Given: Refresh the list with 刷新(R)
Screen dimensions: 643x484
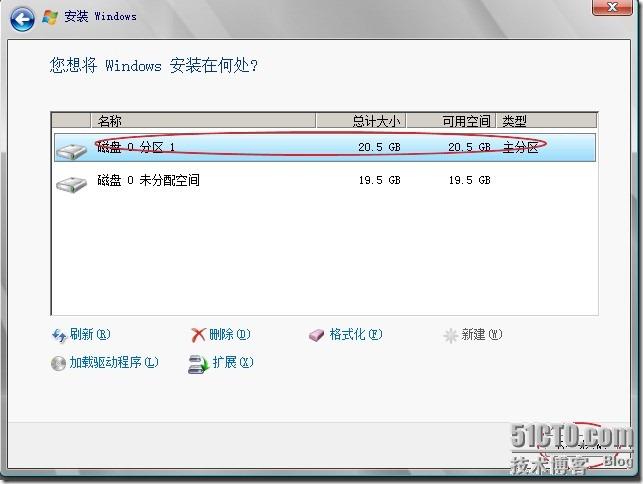Looking at the screenshot, I should (x=90, y=335).
